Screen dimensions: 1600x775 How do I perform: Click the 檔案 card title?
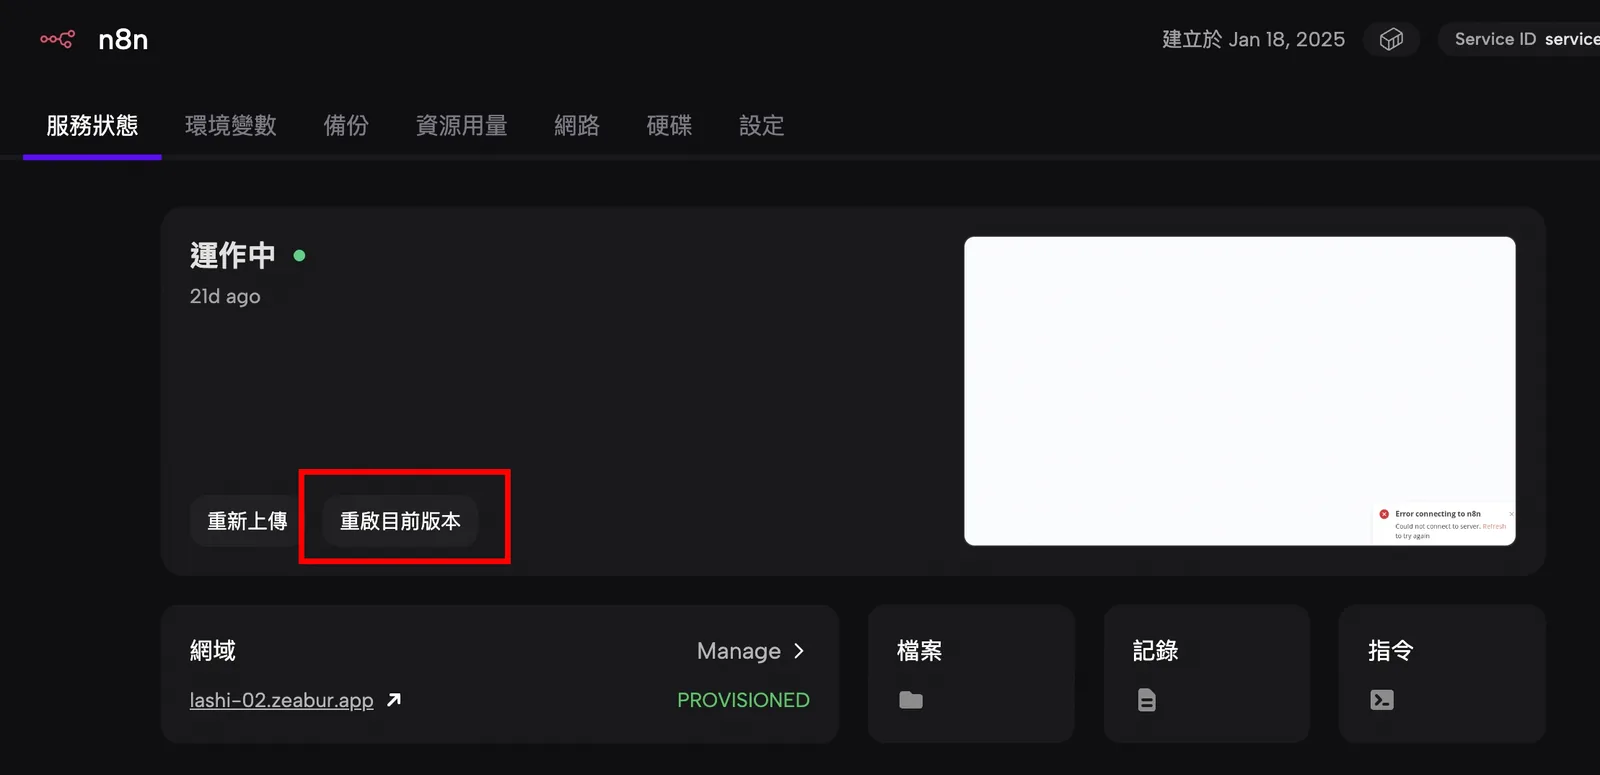coord(920,651)
